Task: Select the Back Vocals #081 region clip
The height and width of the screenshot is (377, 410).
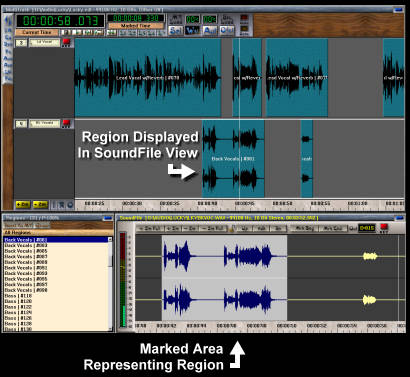Action: (233, 159)
